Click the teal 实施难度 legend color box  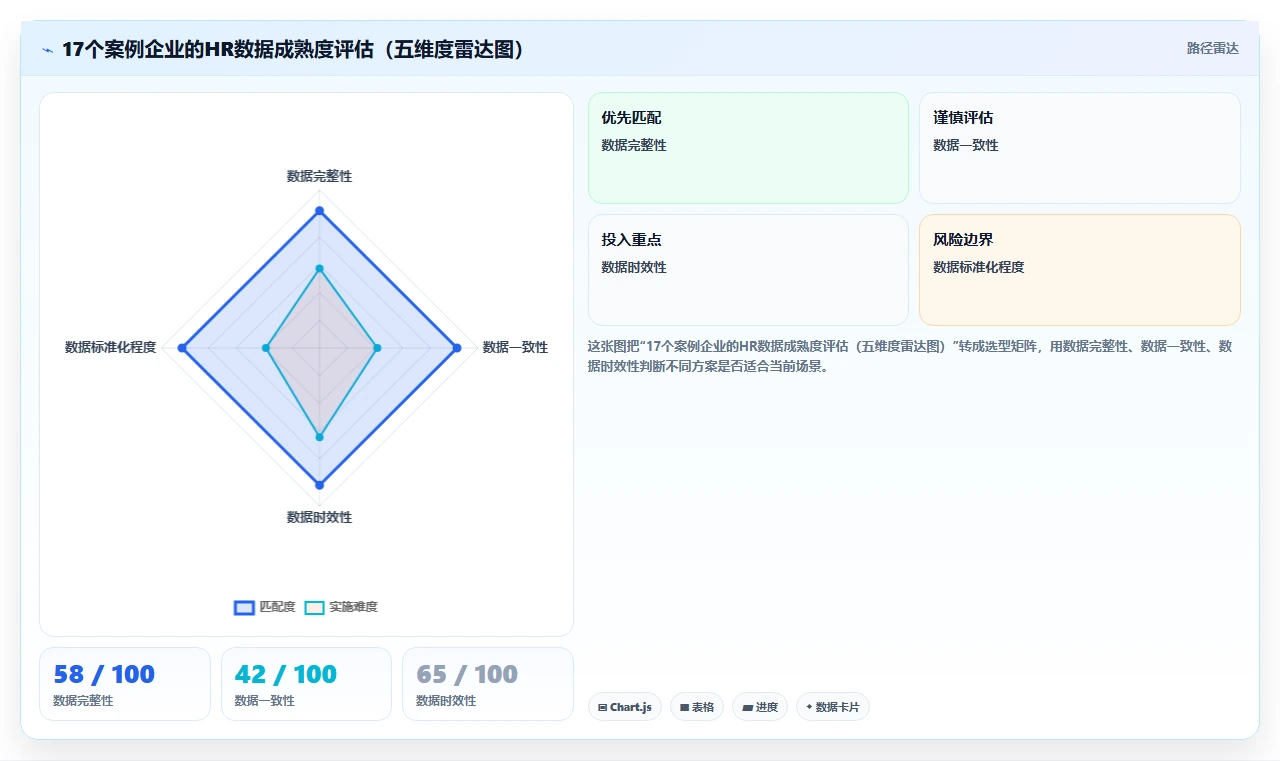[x=315, y=607]
